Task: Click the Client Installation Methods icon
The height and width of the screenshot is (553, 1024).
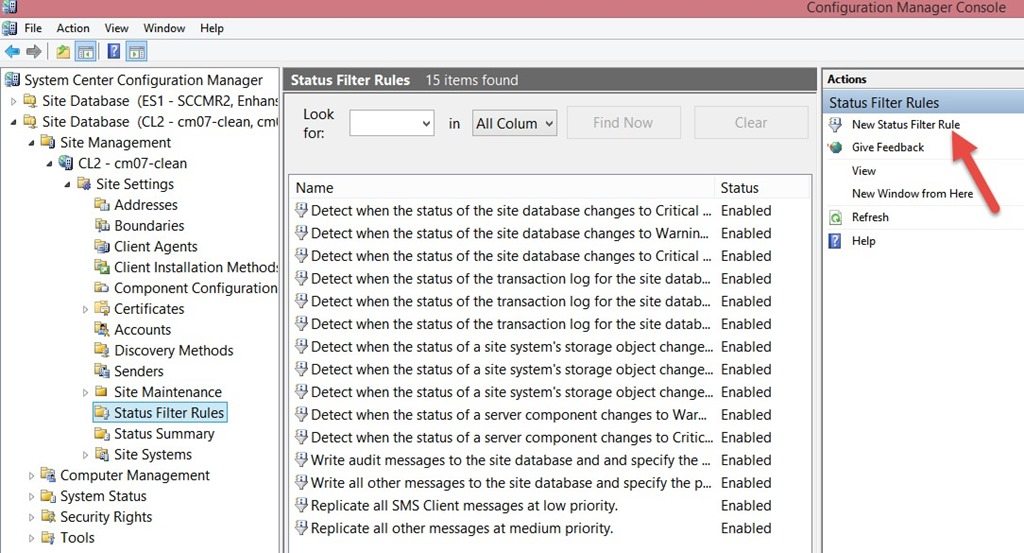Action: point(102,267)
